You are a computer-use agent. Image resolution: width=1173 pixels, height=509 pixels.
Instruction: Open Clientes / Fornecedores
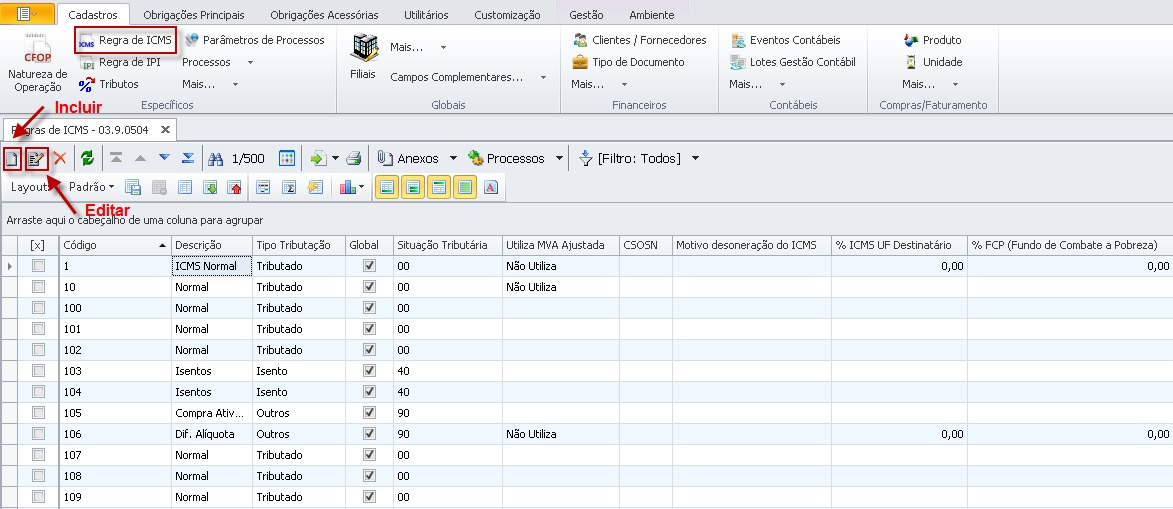coord(640,40)
